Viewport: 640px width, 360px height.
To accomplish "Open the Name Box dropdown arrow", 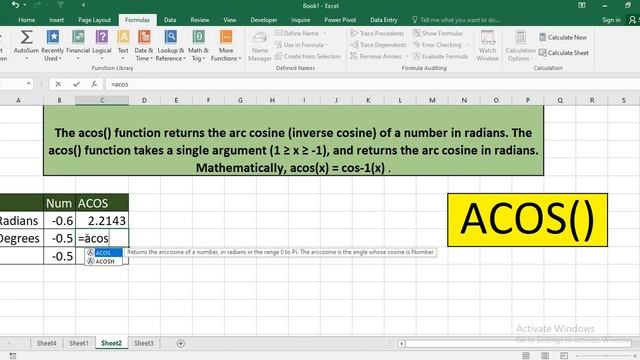I will [29, 84].
